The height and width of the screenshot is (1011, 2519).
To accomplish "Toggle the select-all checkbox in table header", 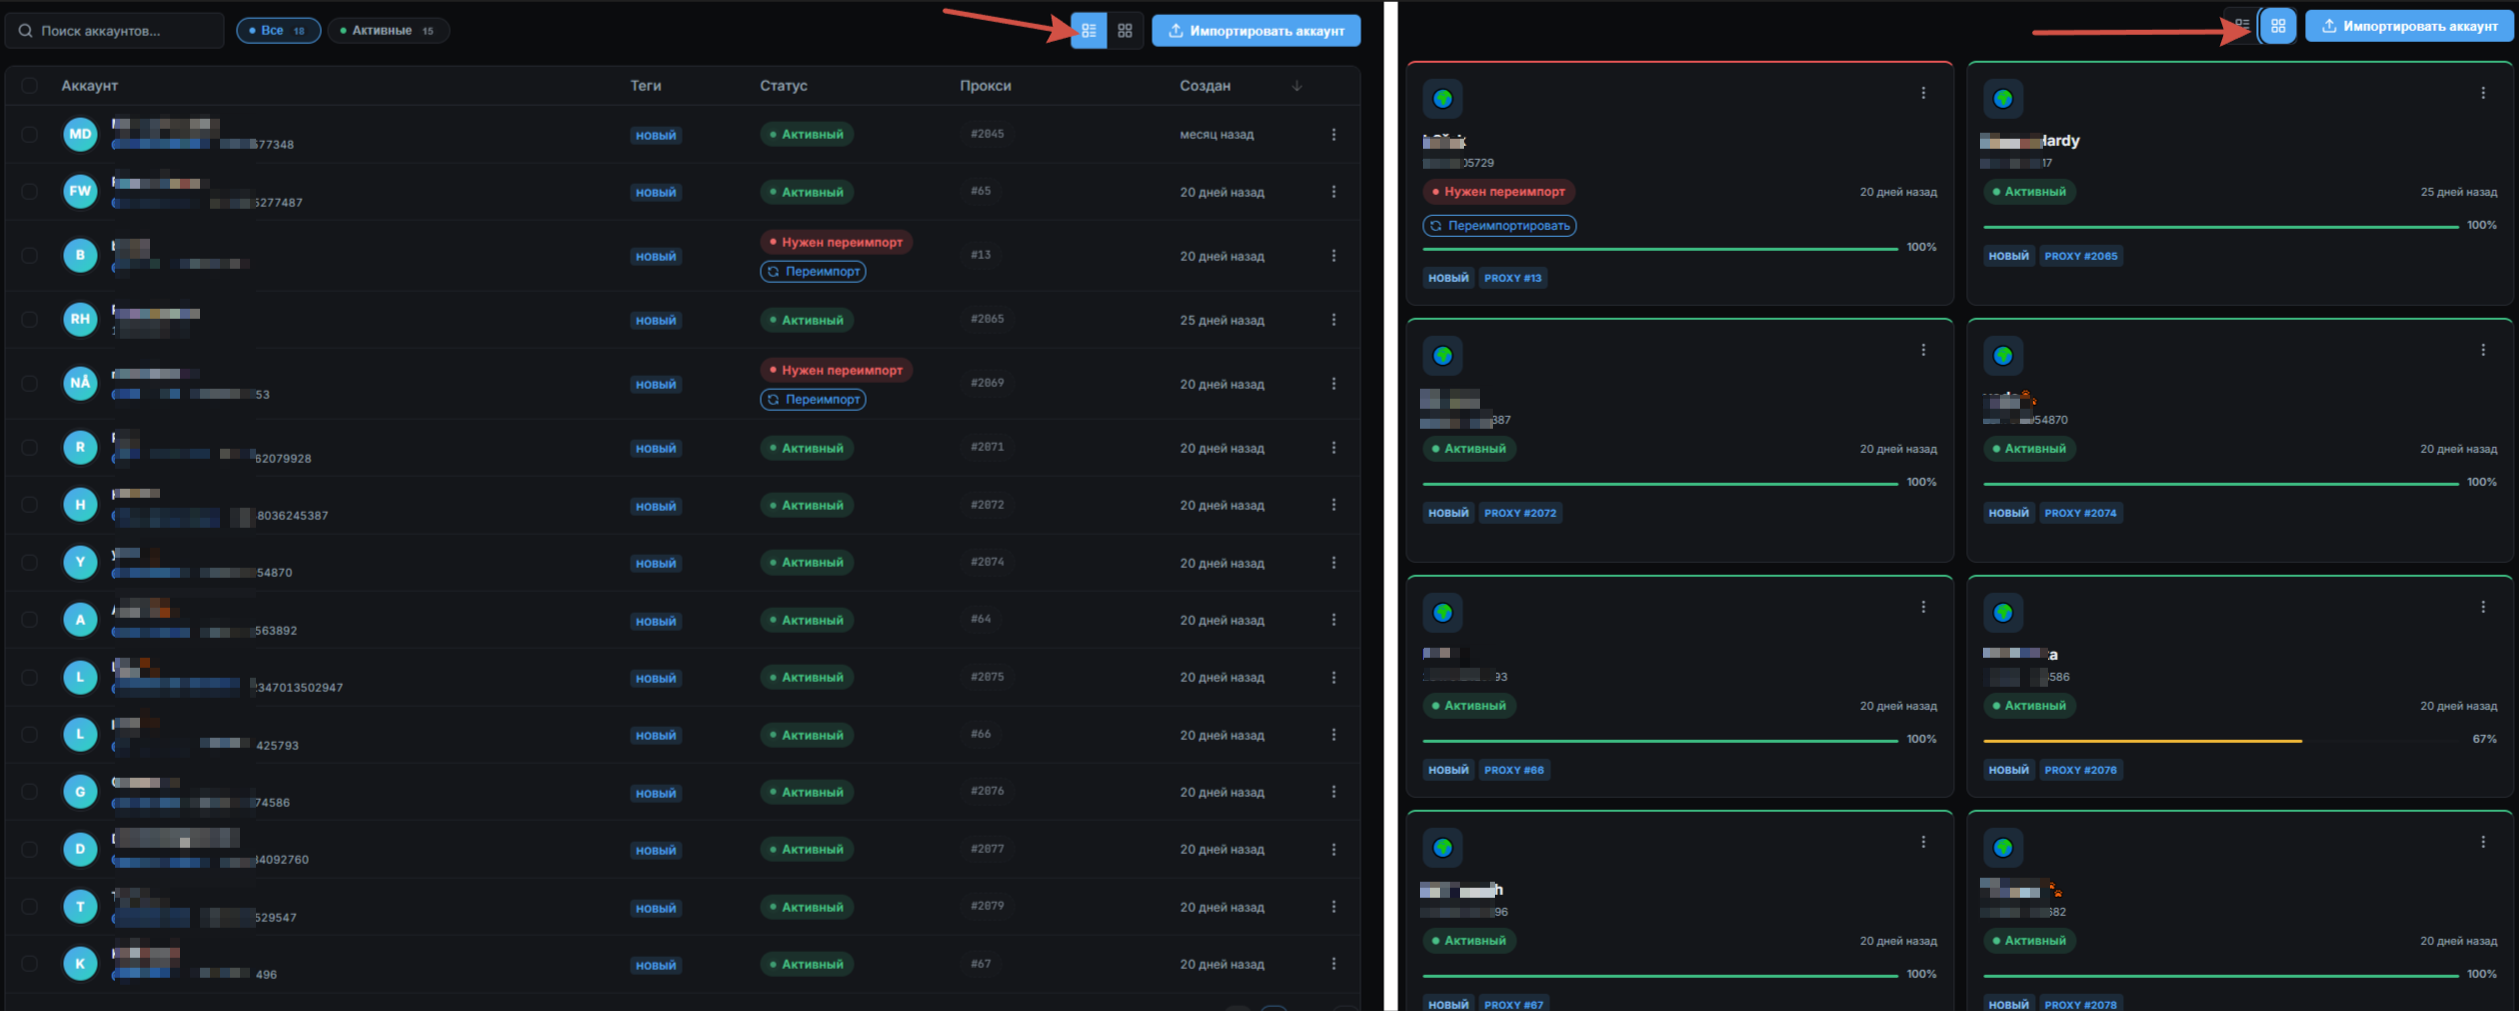I will [29, 86].
